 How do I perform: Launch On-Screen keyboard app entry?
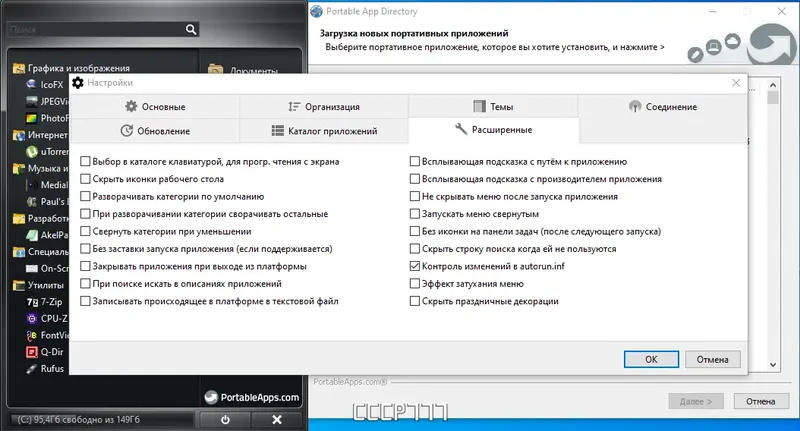[x=47, y=268]
